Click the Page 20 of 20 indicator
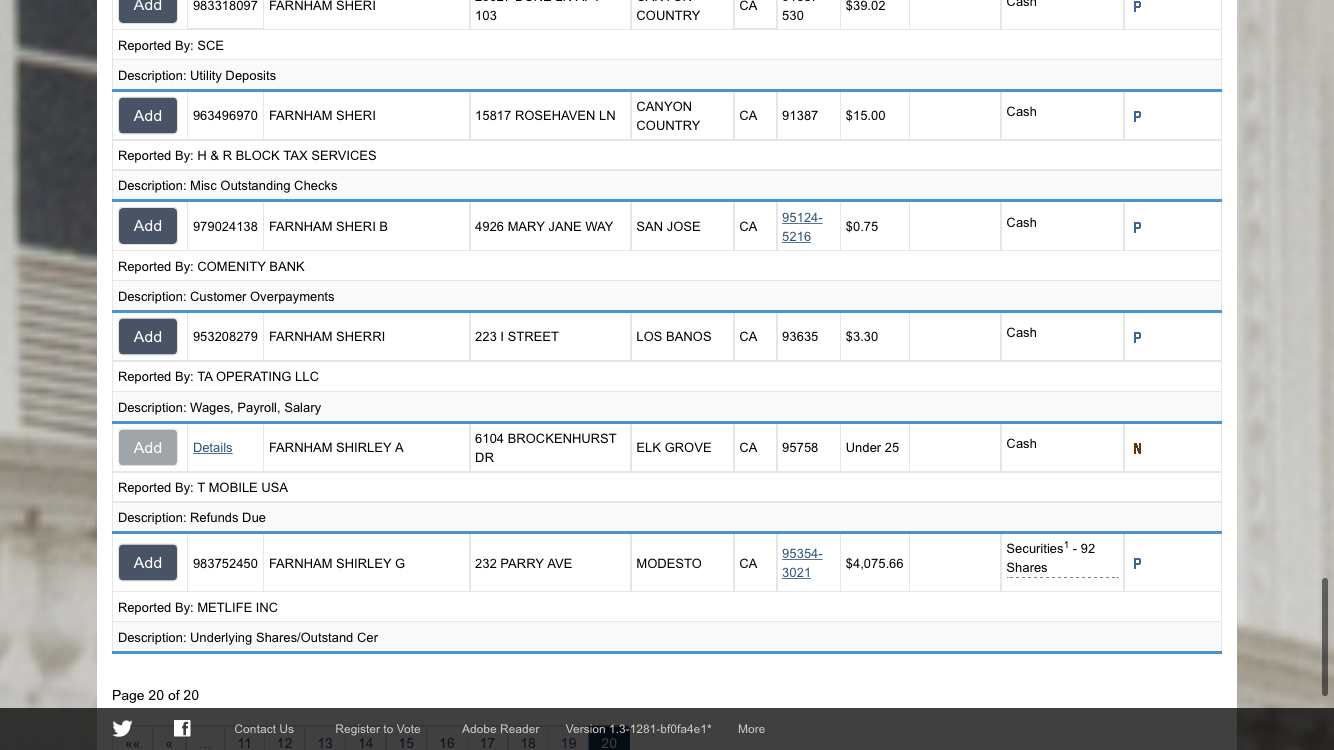This screenshot has height=750, width=1334. [x=155, y=696]
